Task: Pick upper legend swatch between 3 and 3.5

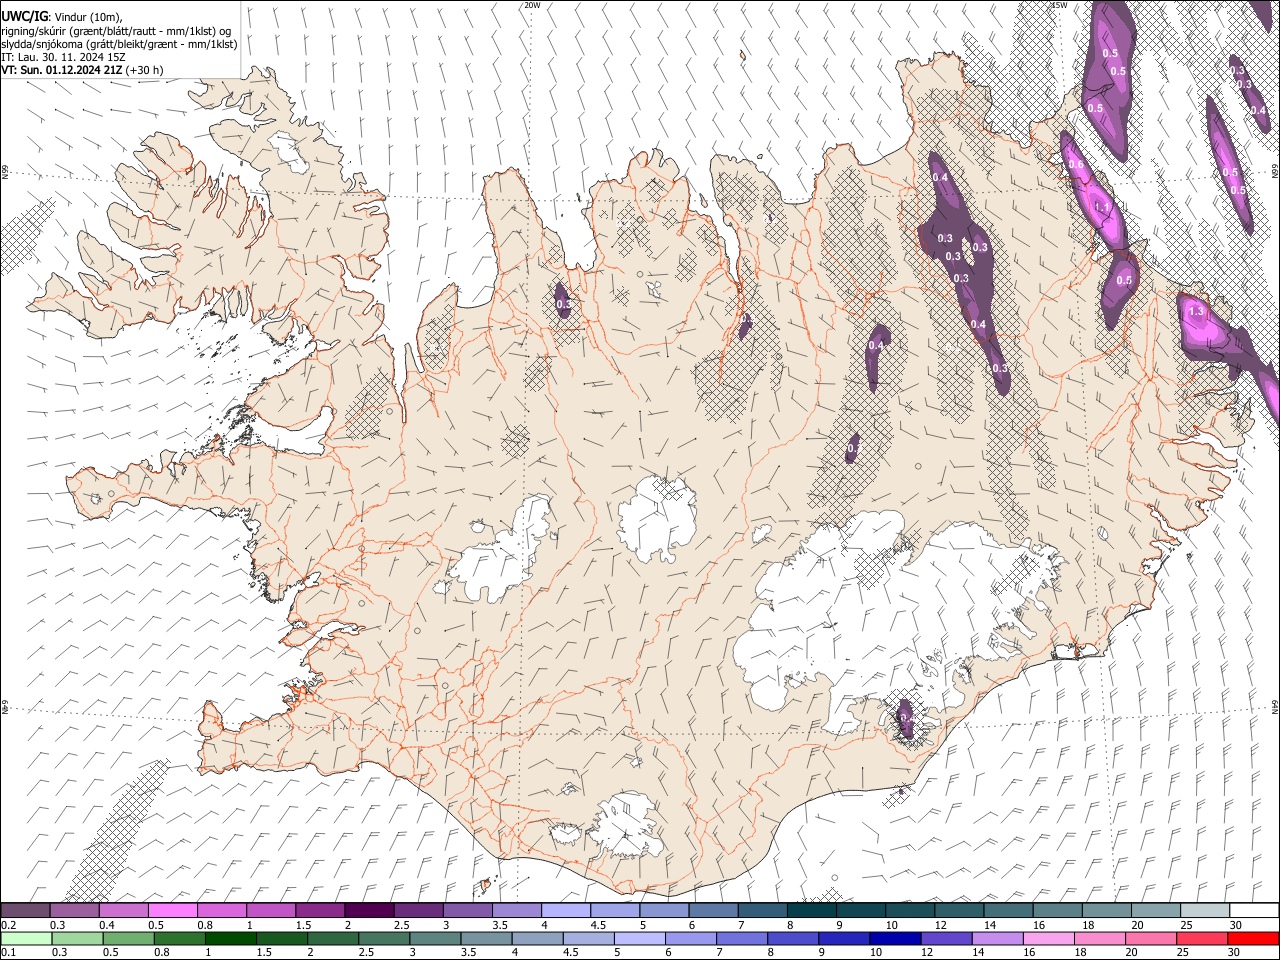Action: click(468, 910)
